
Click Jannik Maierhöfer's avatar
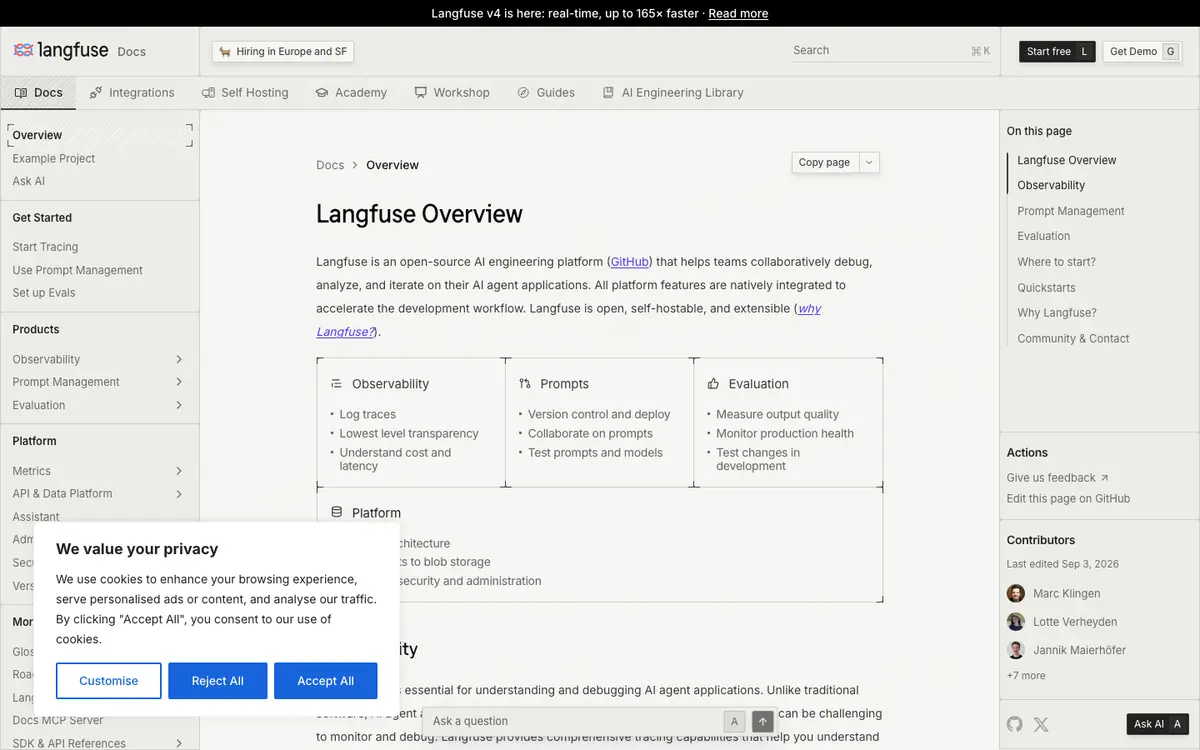tap(1016, 650)
